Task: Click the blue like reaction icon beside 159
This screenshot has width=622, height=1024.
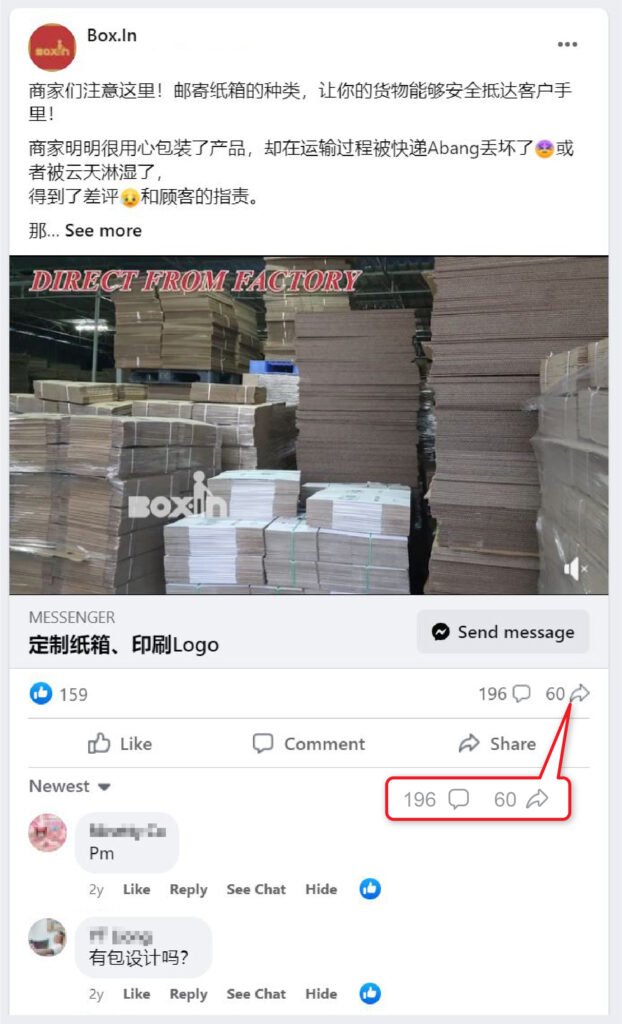Action: click(41, 694)
